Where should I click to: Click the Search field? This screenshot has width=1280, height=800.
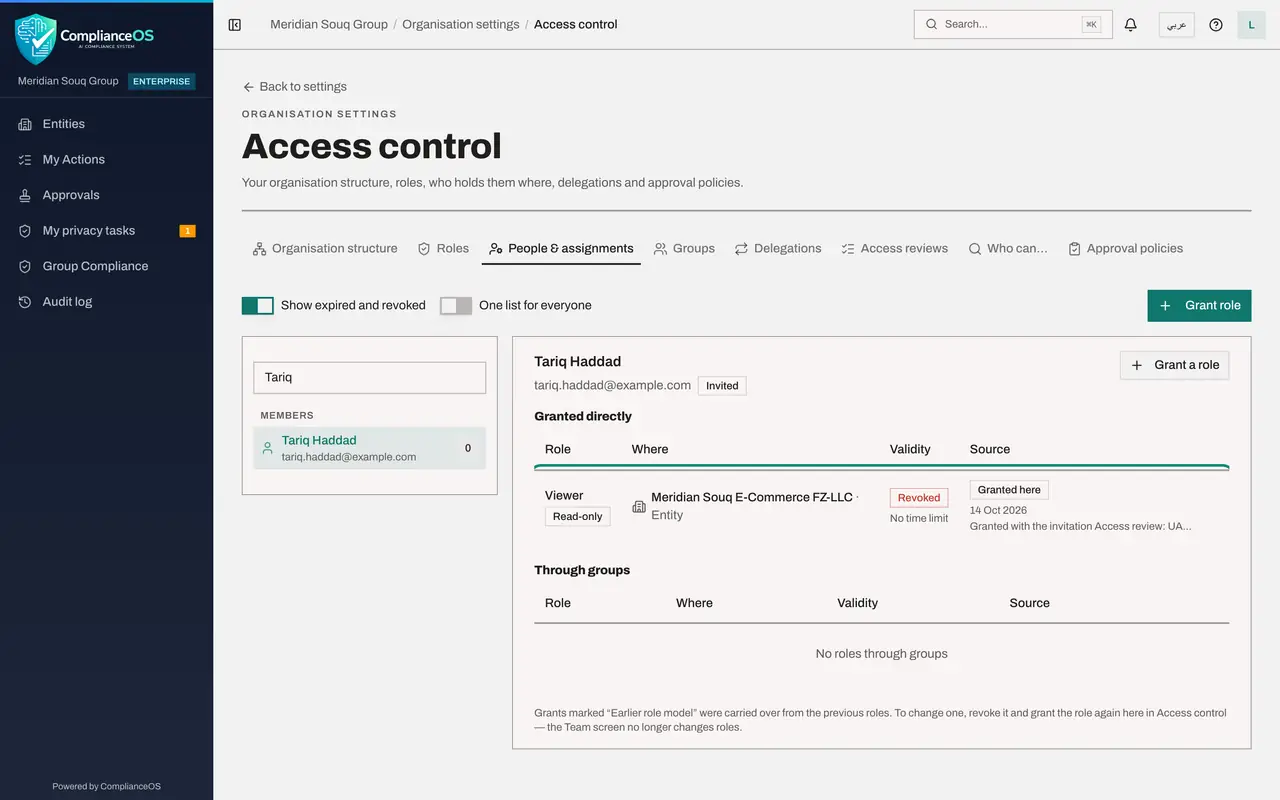1013,24
